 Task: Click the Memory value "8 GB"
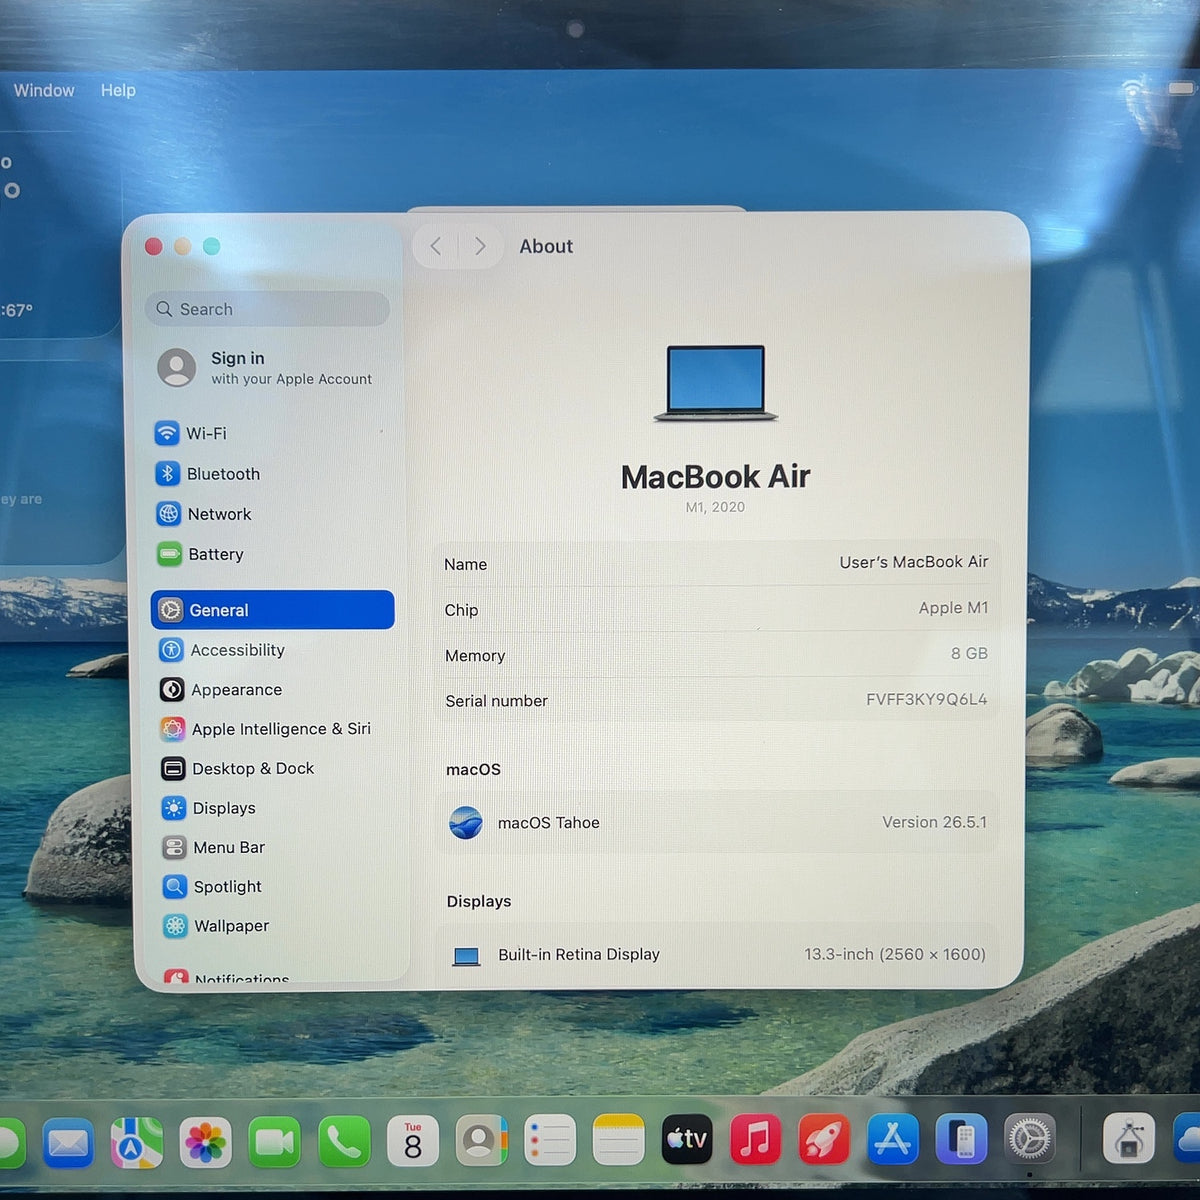969,653
